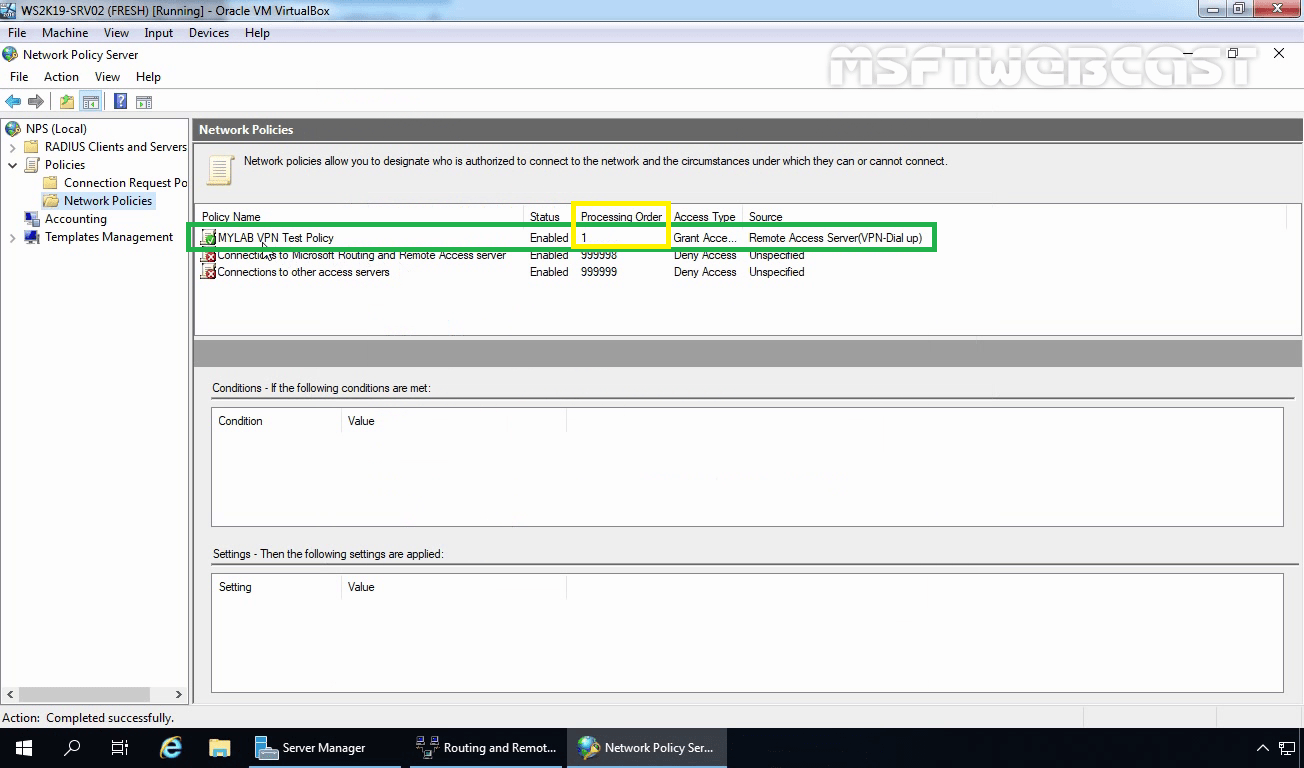Collapse the Policies tree node
The height and width of the screenshot is (768, 1304).
point(12,165)
